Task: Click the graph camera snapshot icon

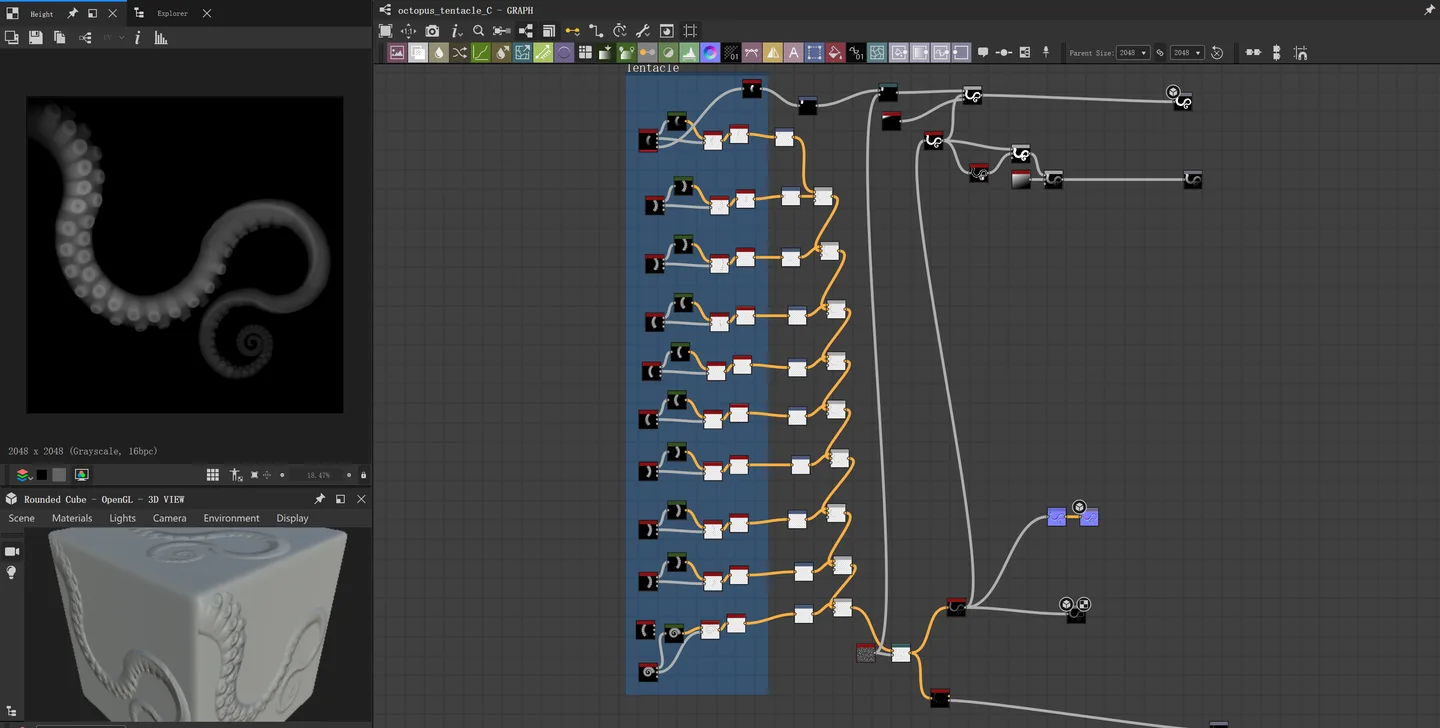Action: click(432, 31)
